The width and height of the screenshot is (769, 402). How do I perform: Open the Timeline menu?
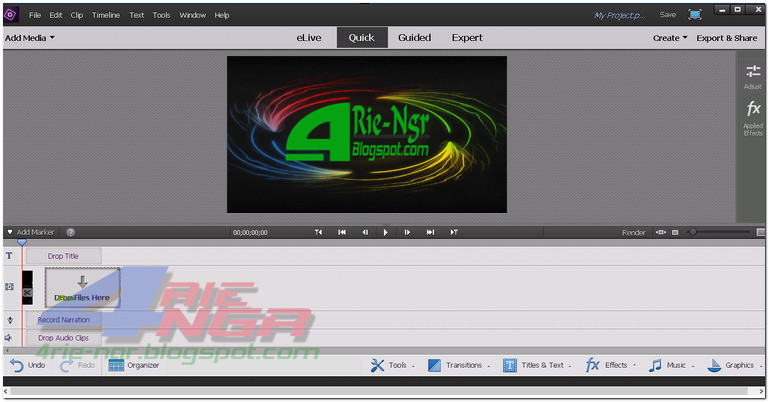[106, 15]
